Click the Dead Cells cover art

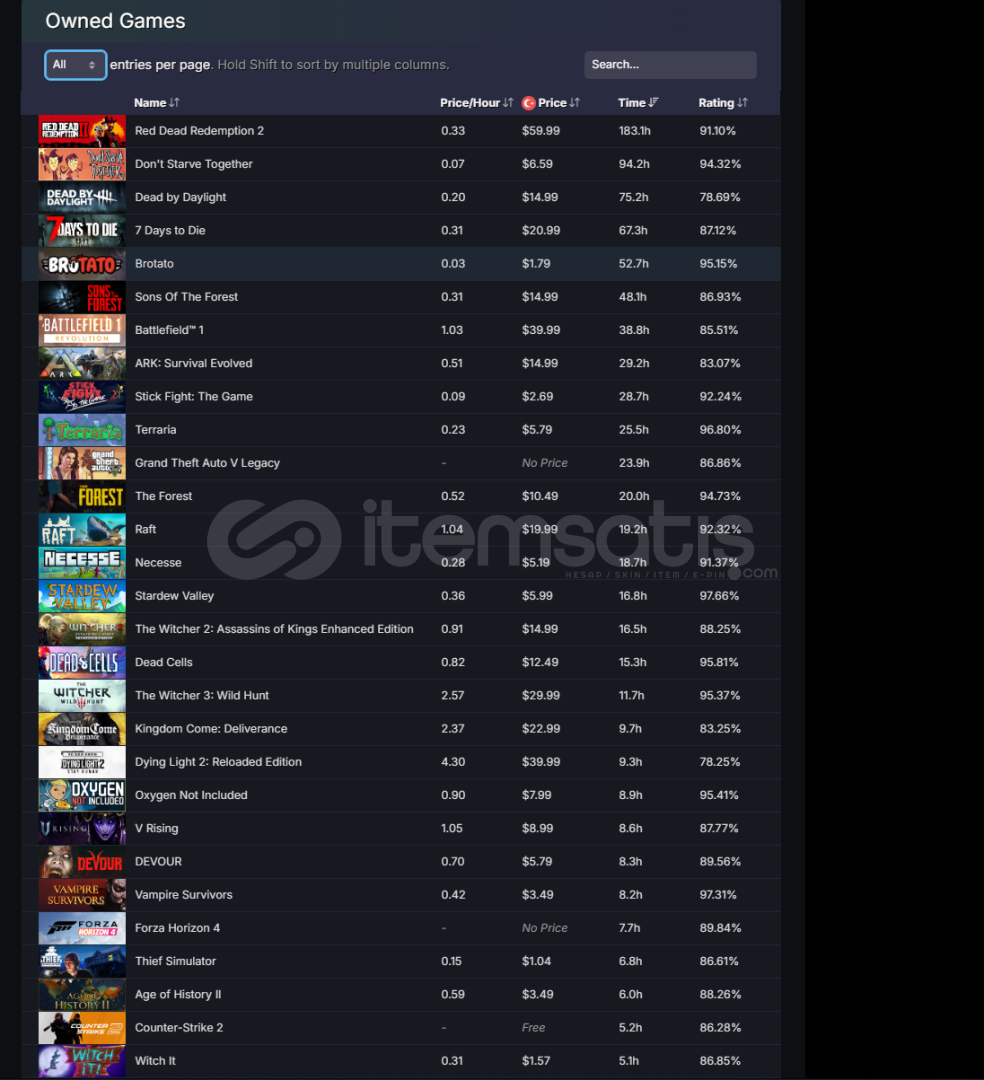coord(82,663)
